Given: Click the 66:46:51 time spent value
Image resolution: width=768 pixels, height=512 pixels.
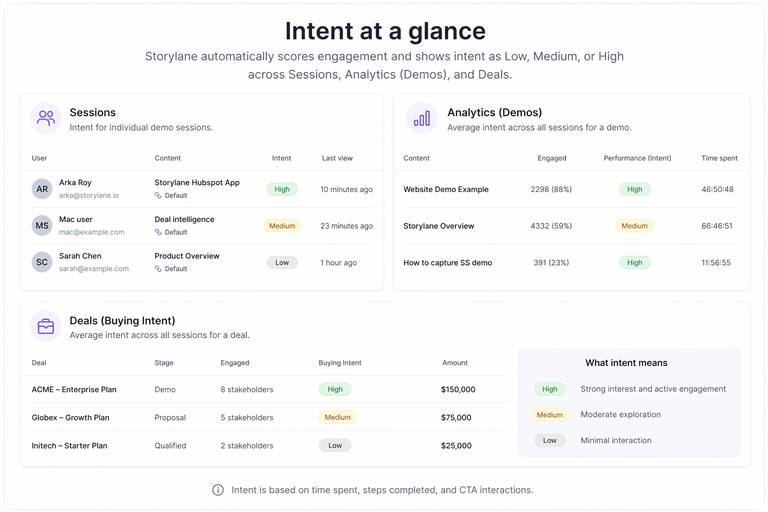Looking at the screenshot, I should click(717, 226).
